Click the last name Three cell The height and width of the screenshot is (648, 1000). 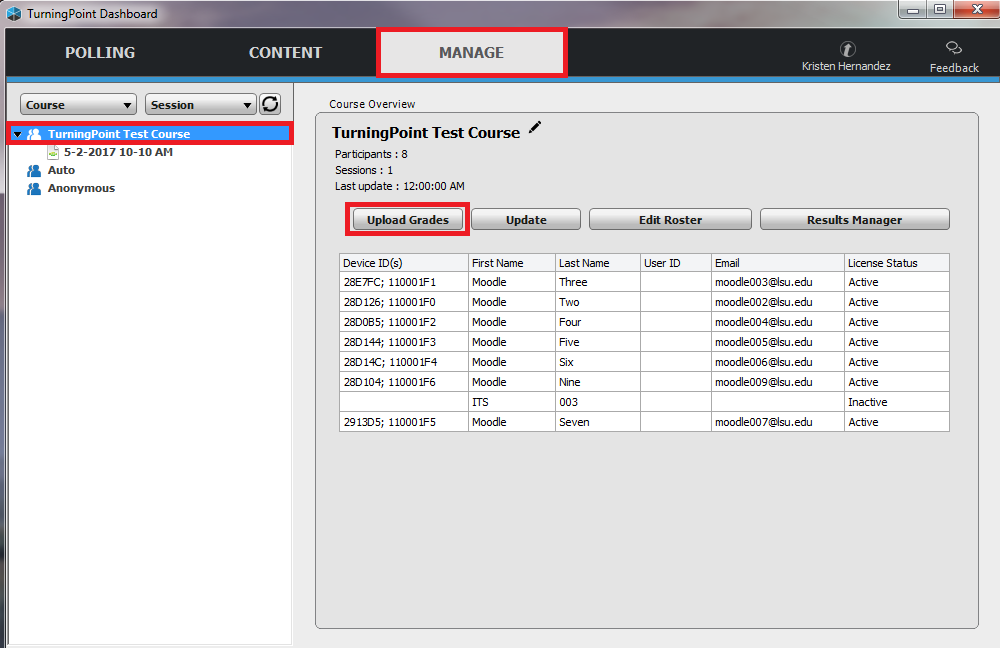[x=598, y=282]
